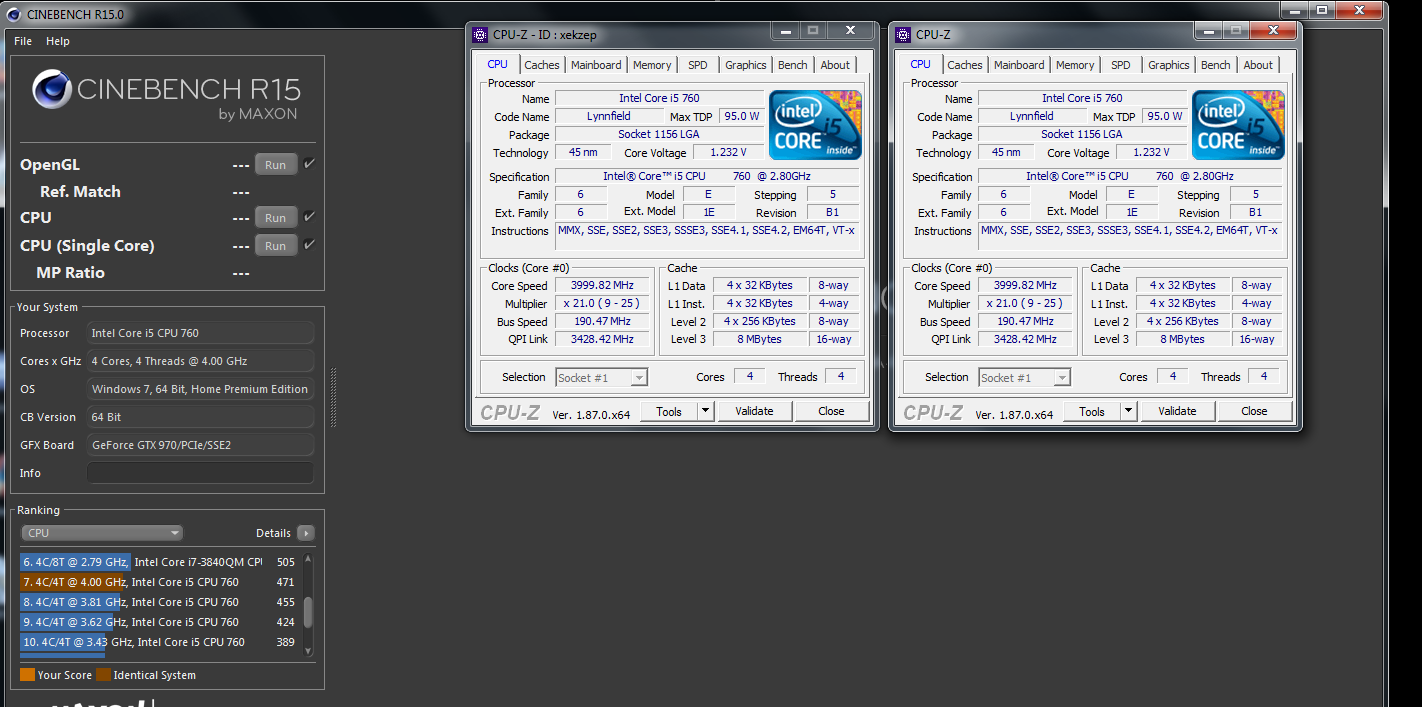Switch to Graphics tab in first CPU-Z
This screenshot has height=707, width=1422.
pos(746,65)
